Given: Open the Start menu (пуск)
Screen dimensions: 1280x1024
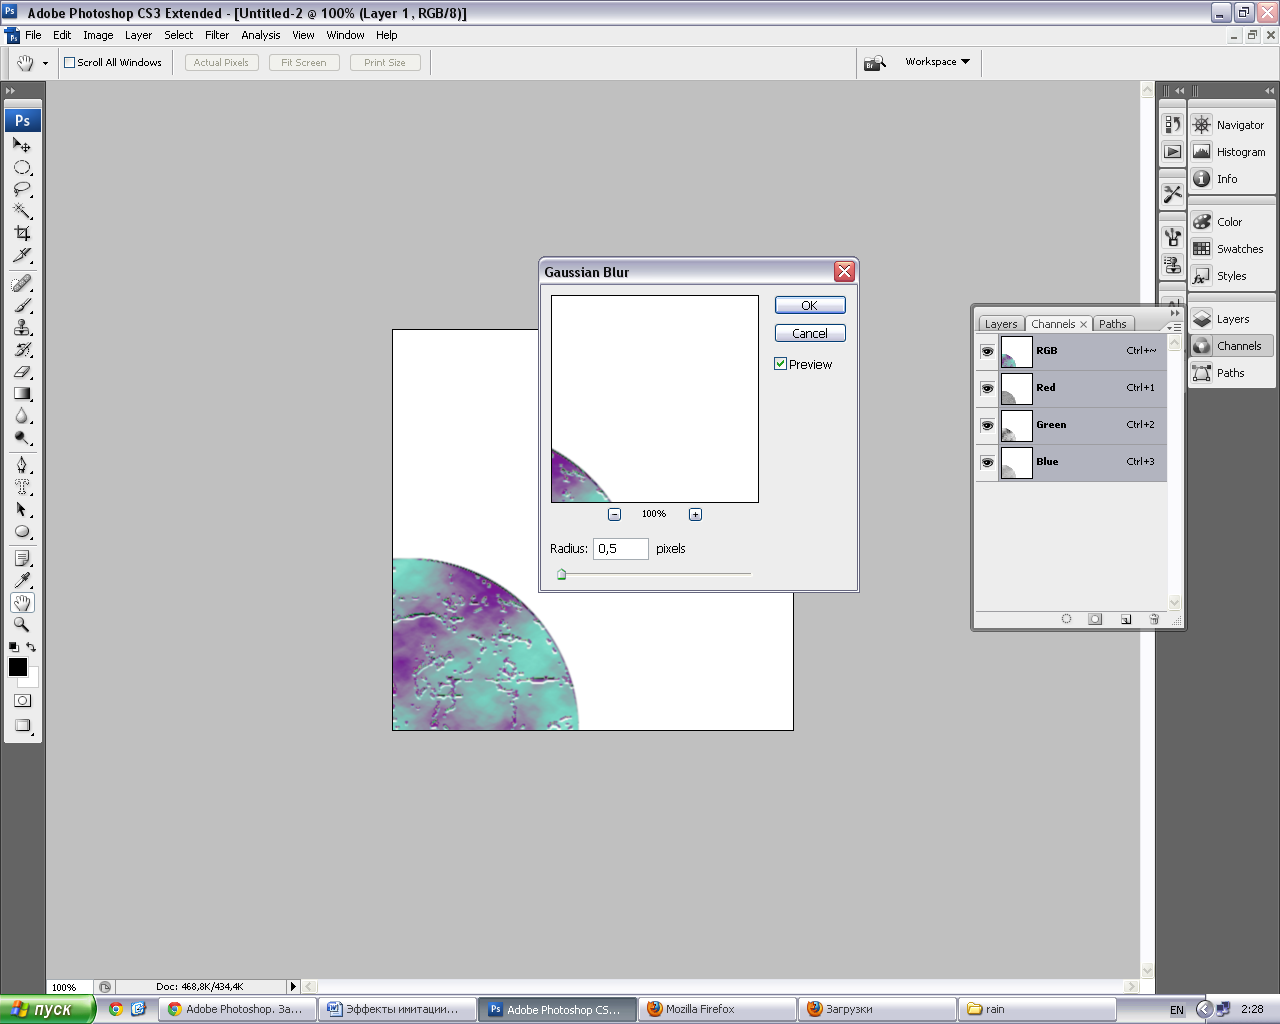Looking at the screenshot, I should [47, 1009].
